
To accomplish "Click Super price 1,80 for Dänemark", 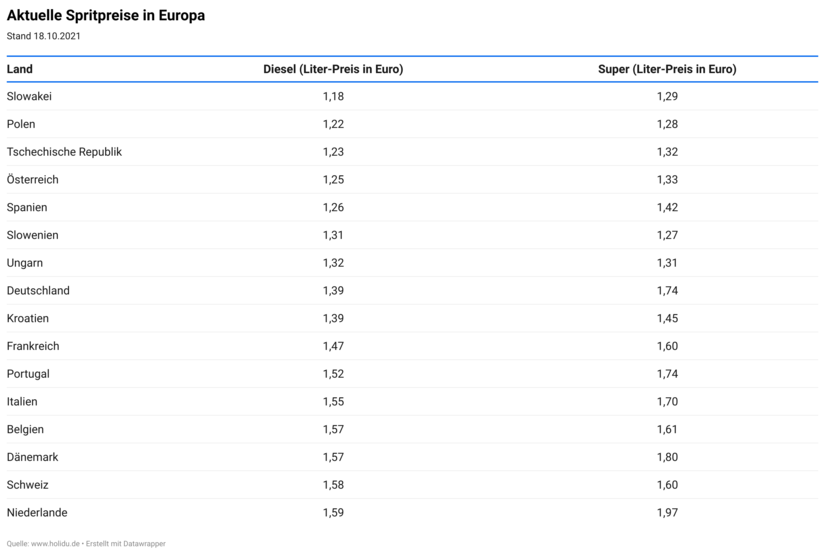I will [x=667, y=457].
